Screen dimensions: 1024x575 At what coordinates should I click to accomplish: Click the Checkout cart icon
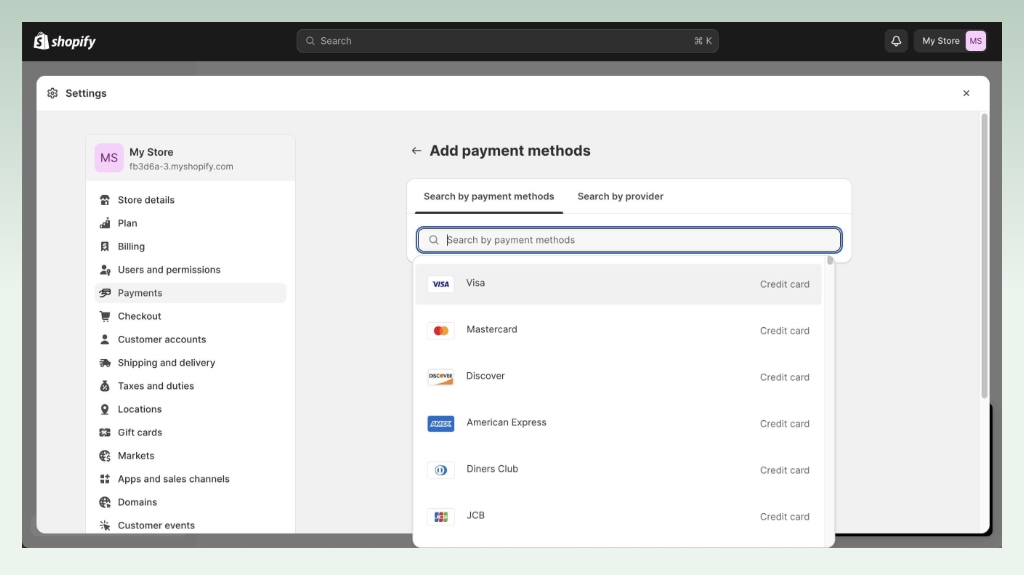(104, 316)
